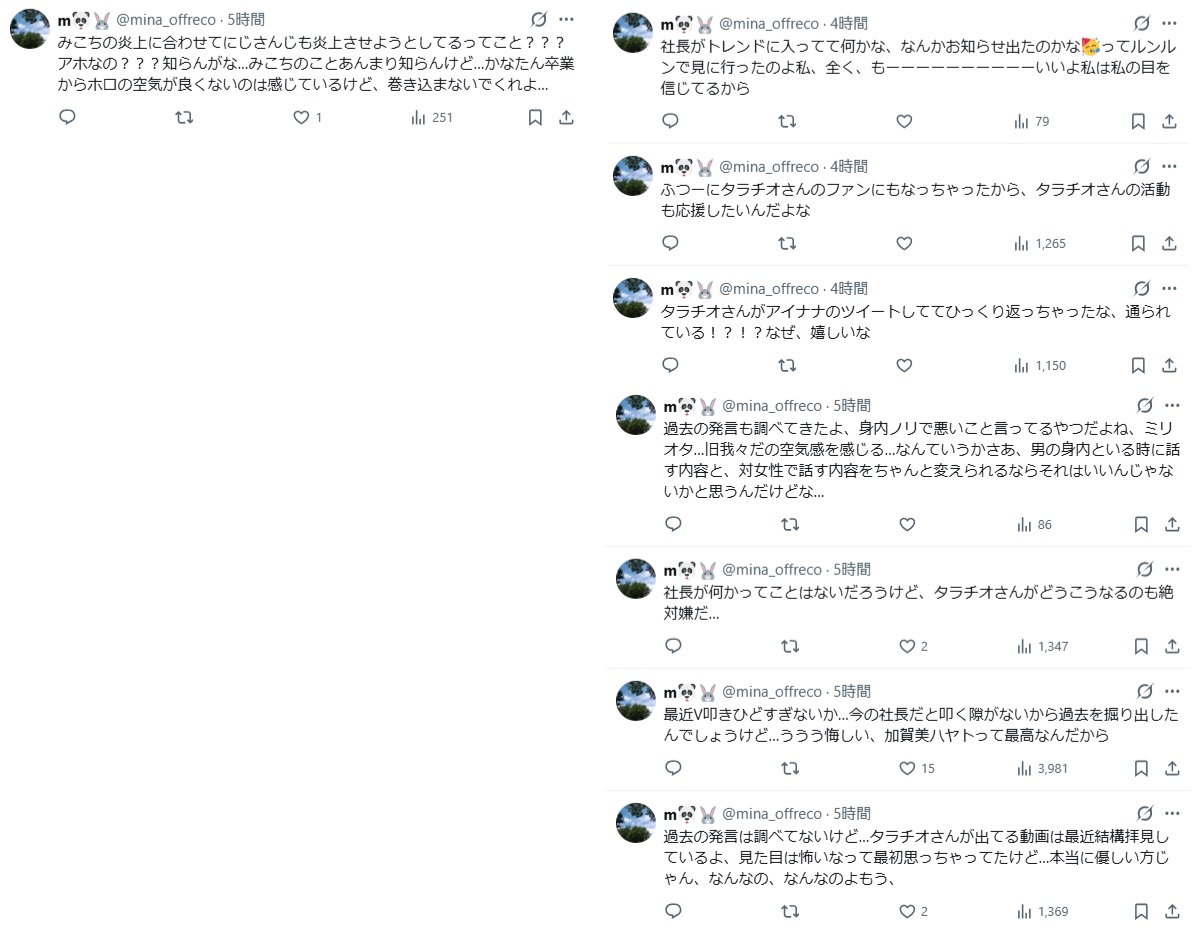Screen dimensions: 1196x940
Task: Open Grok icon on 79-view tweet
Action: (1141, 23)
